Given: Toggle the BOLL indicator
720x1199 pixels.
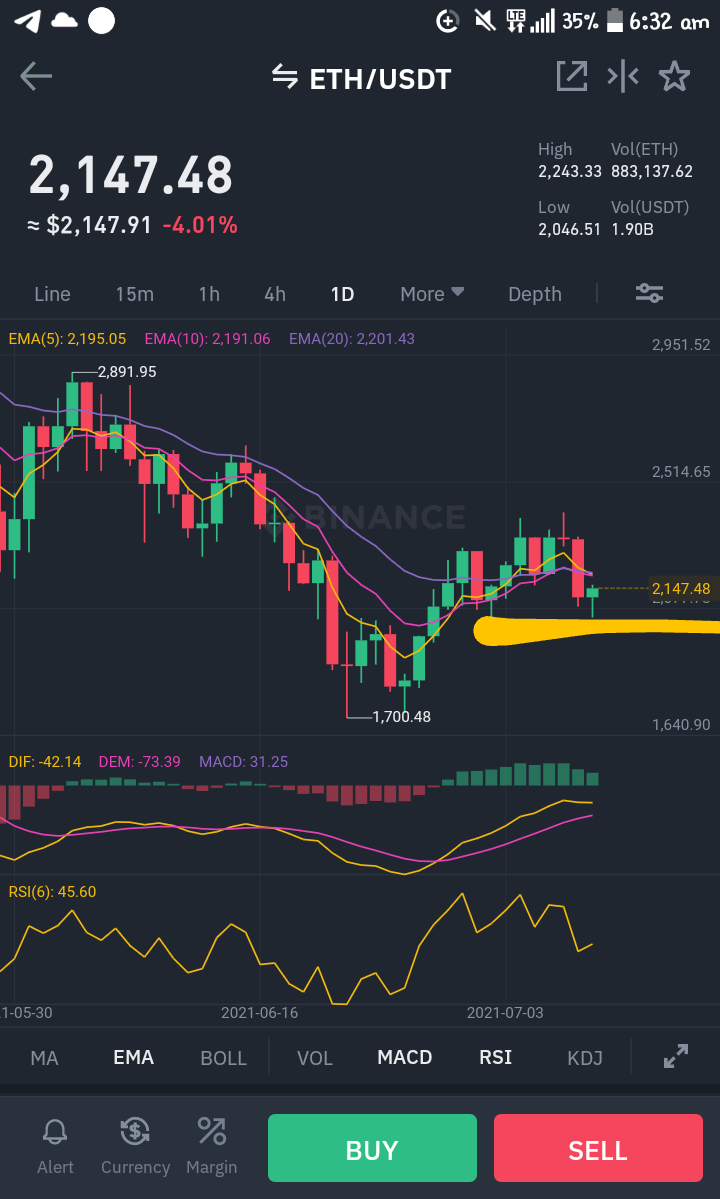Looking at the screenshot, I should [x=223, y=1058].
